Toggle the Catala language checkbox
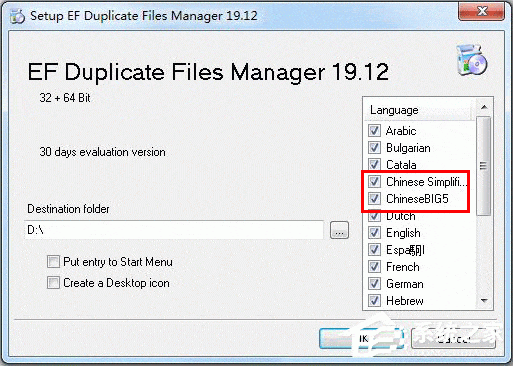 point(374,164)
